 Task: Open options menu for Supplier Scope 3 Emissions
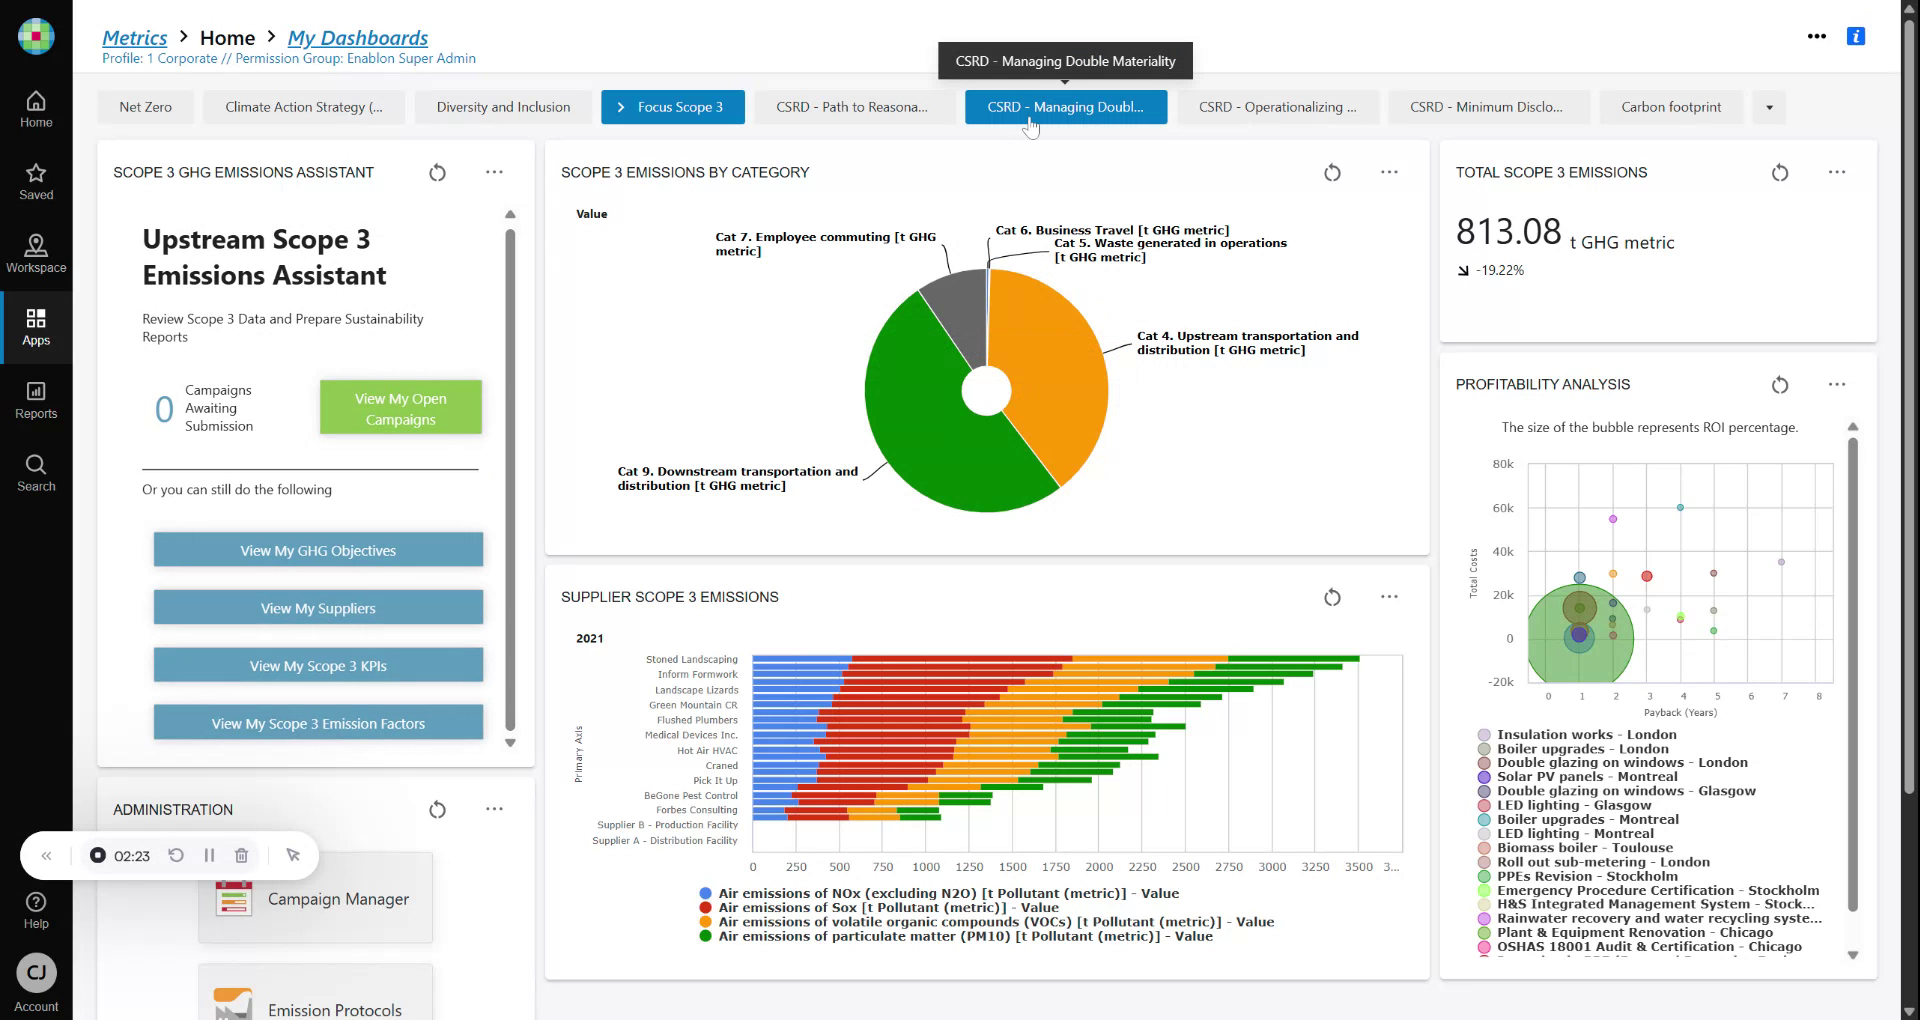click(x=1389, y=597)
